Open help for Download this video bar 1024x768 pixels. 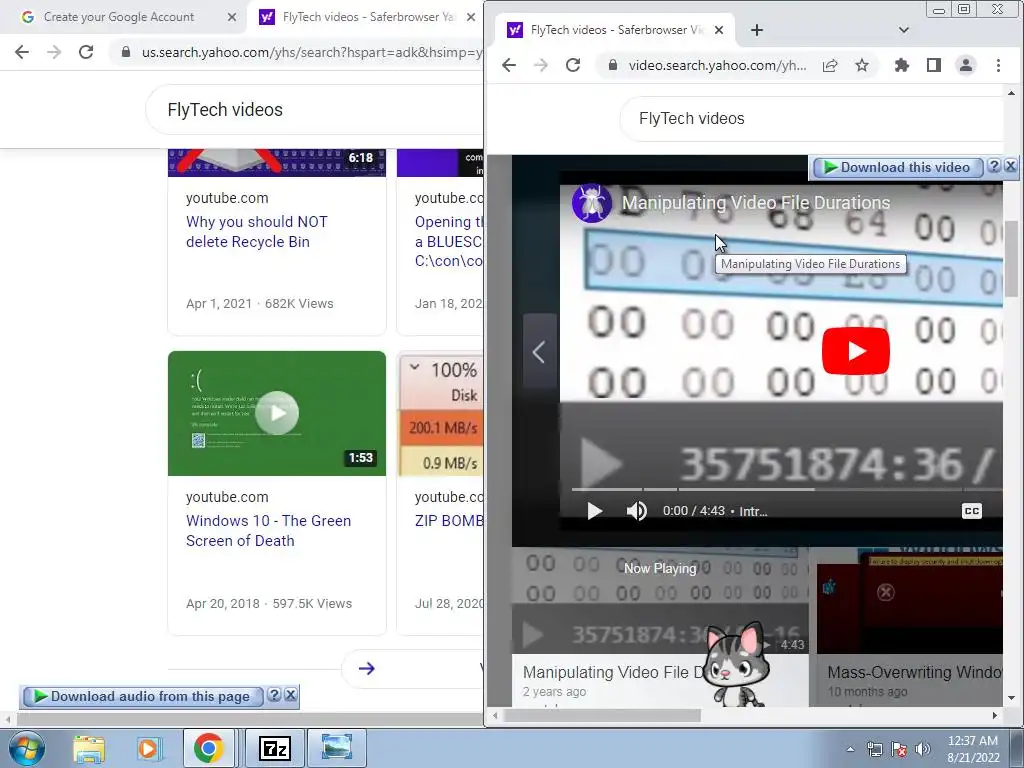pos(994,166)
